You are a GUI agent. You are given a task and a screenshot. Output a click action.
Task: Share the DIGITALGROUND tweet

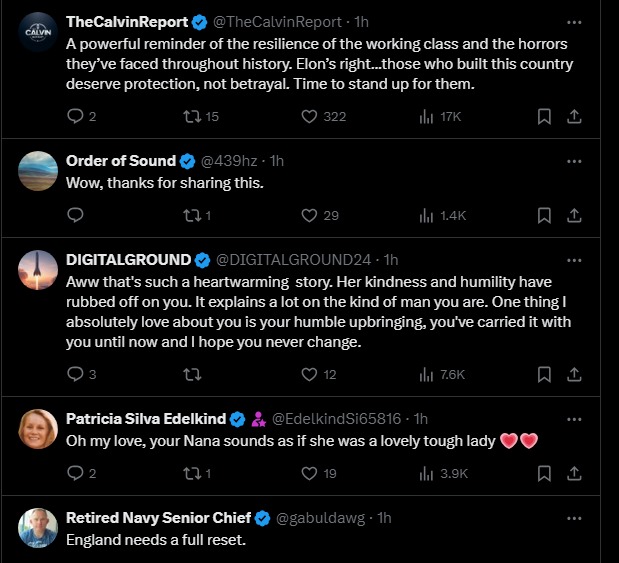pyautogui.click(x=574, y=374)
